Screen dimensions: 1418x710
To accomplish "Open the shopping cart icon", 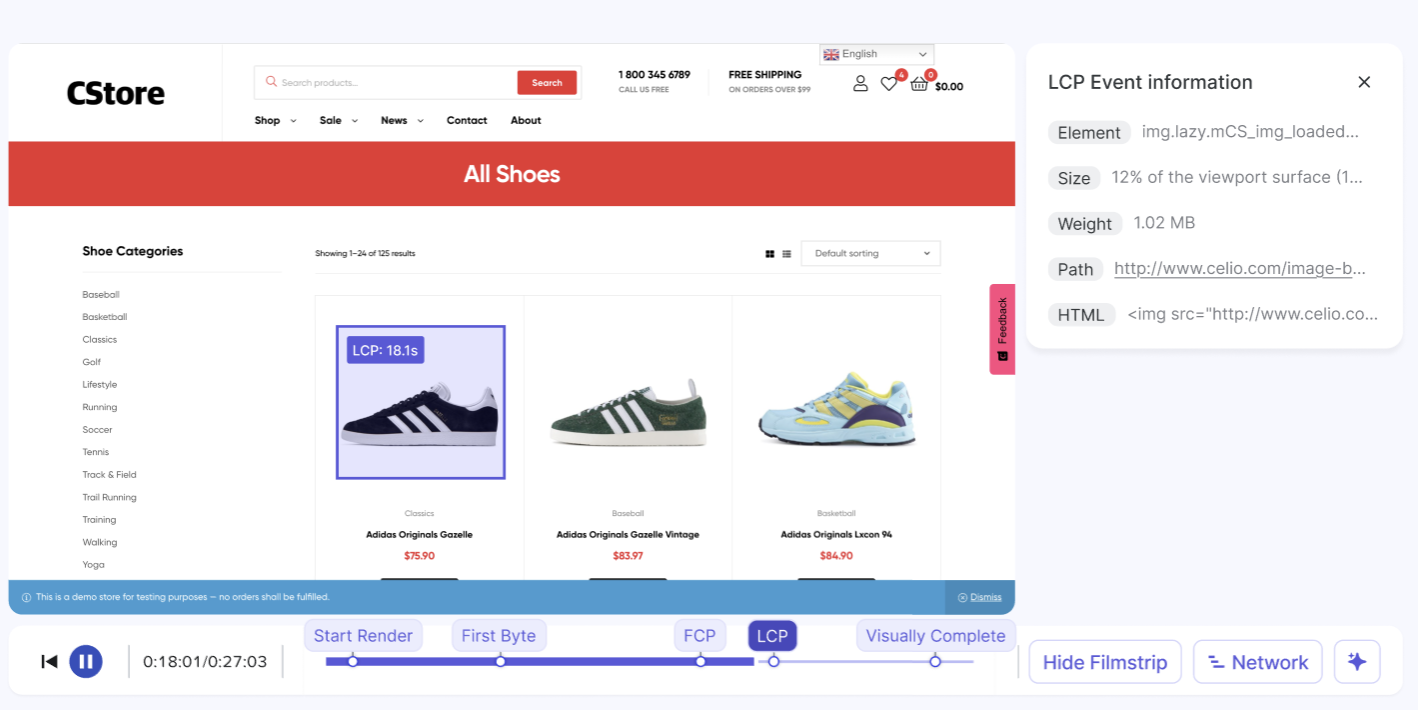I will coord(919,84).
